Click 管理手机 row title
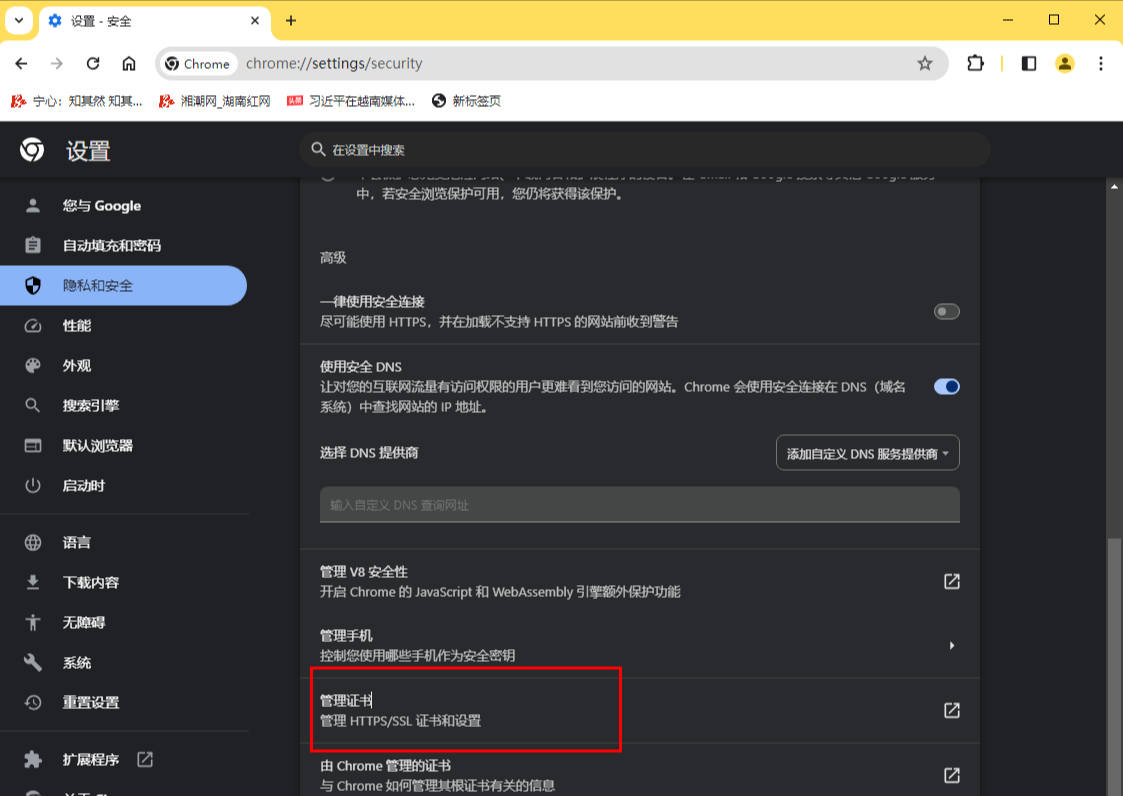The image size is (1123, 796). pos(346,636)
